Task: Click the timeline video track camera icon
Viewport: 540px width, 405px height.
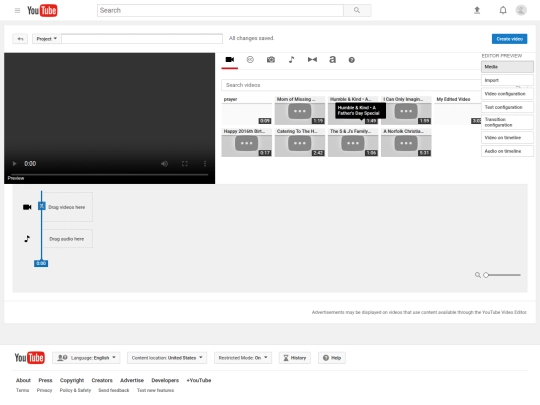Action: [27, 207]
